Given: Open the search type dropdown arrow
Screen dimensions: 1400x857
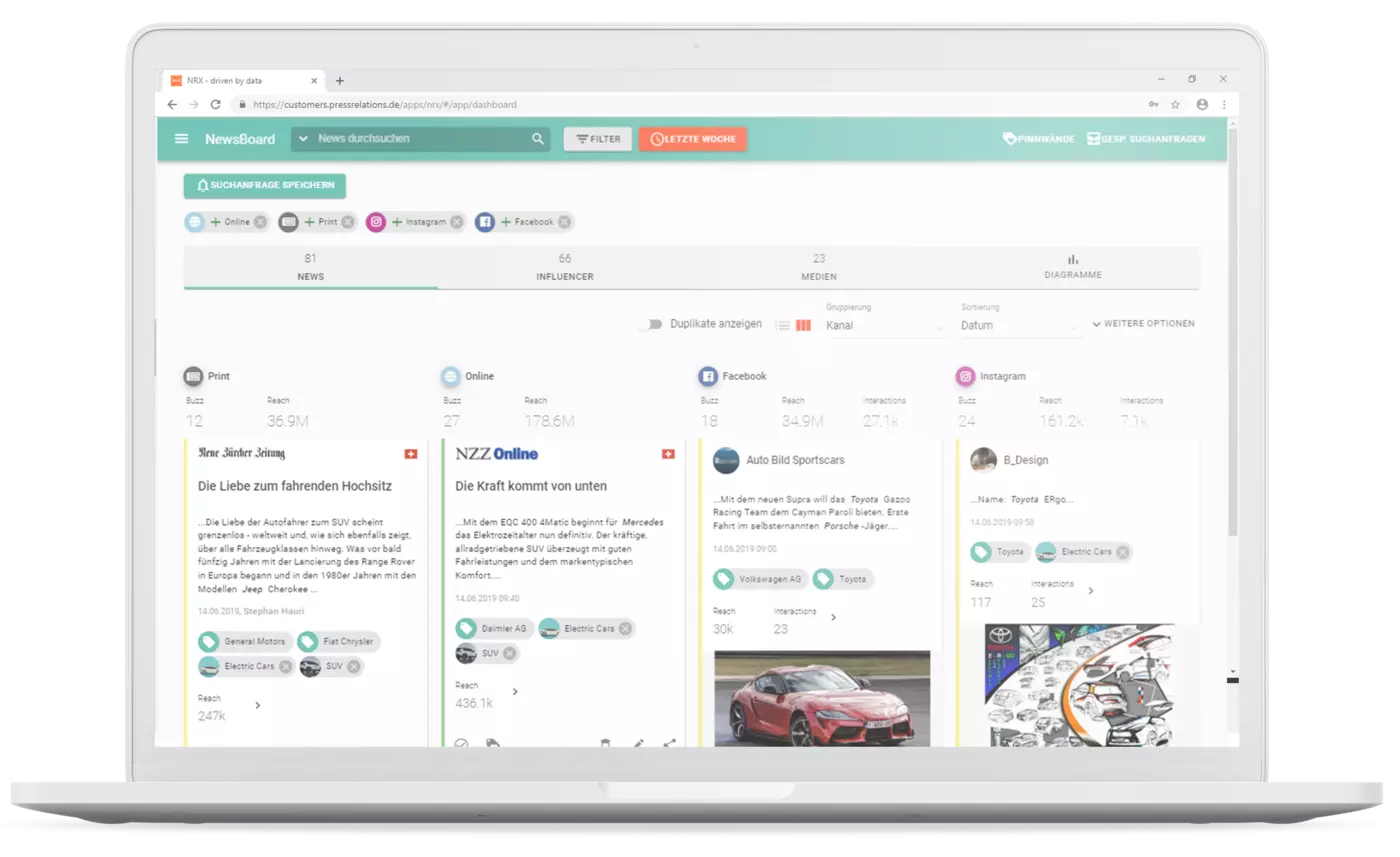Looking at the screenshot, I should point(303,139).
